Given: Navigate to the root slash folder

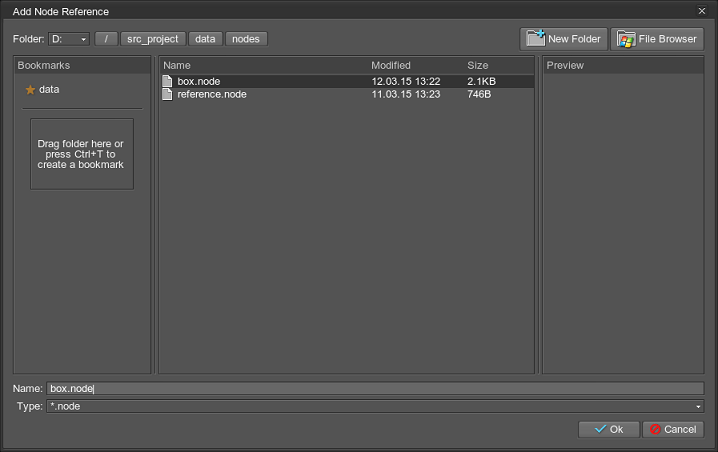Looking at the screenshot, I should tap(106, 39).
